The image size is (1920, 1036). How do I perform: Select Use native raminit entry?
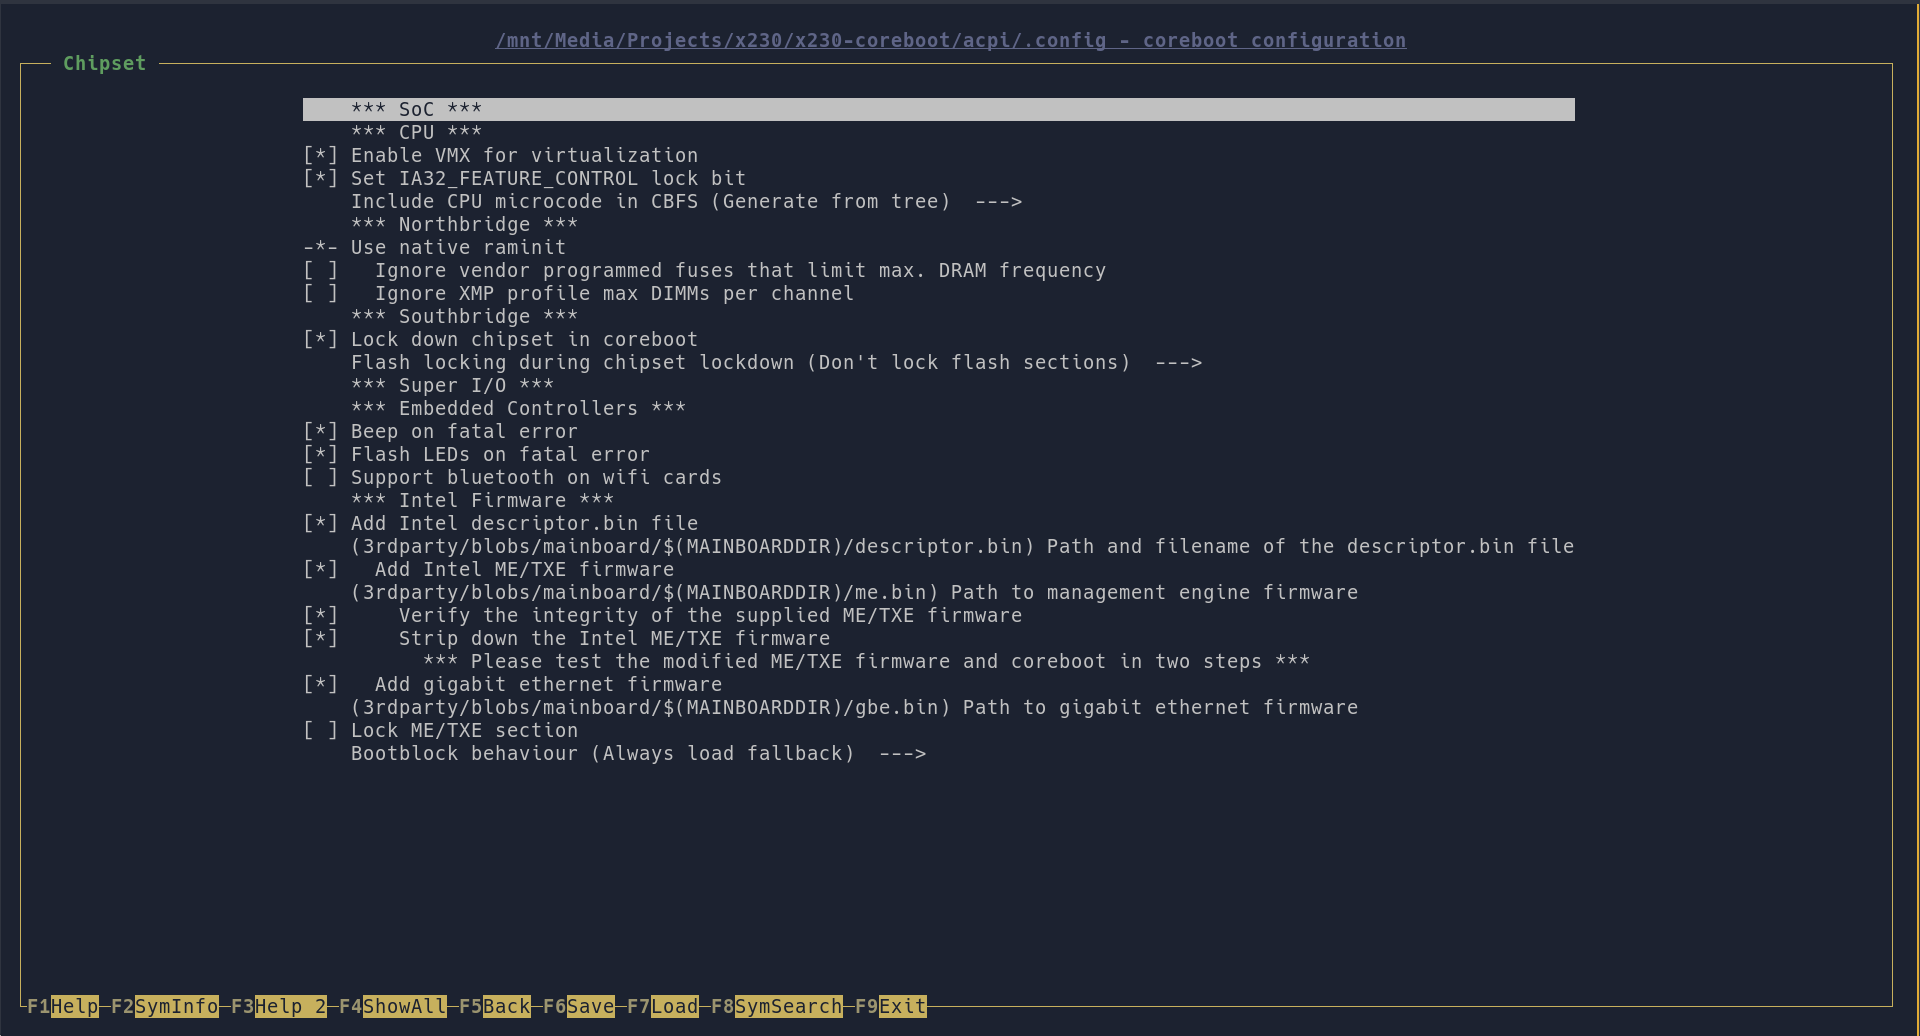click(x=435, y=247)
